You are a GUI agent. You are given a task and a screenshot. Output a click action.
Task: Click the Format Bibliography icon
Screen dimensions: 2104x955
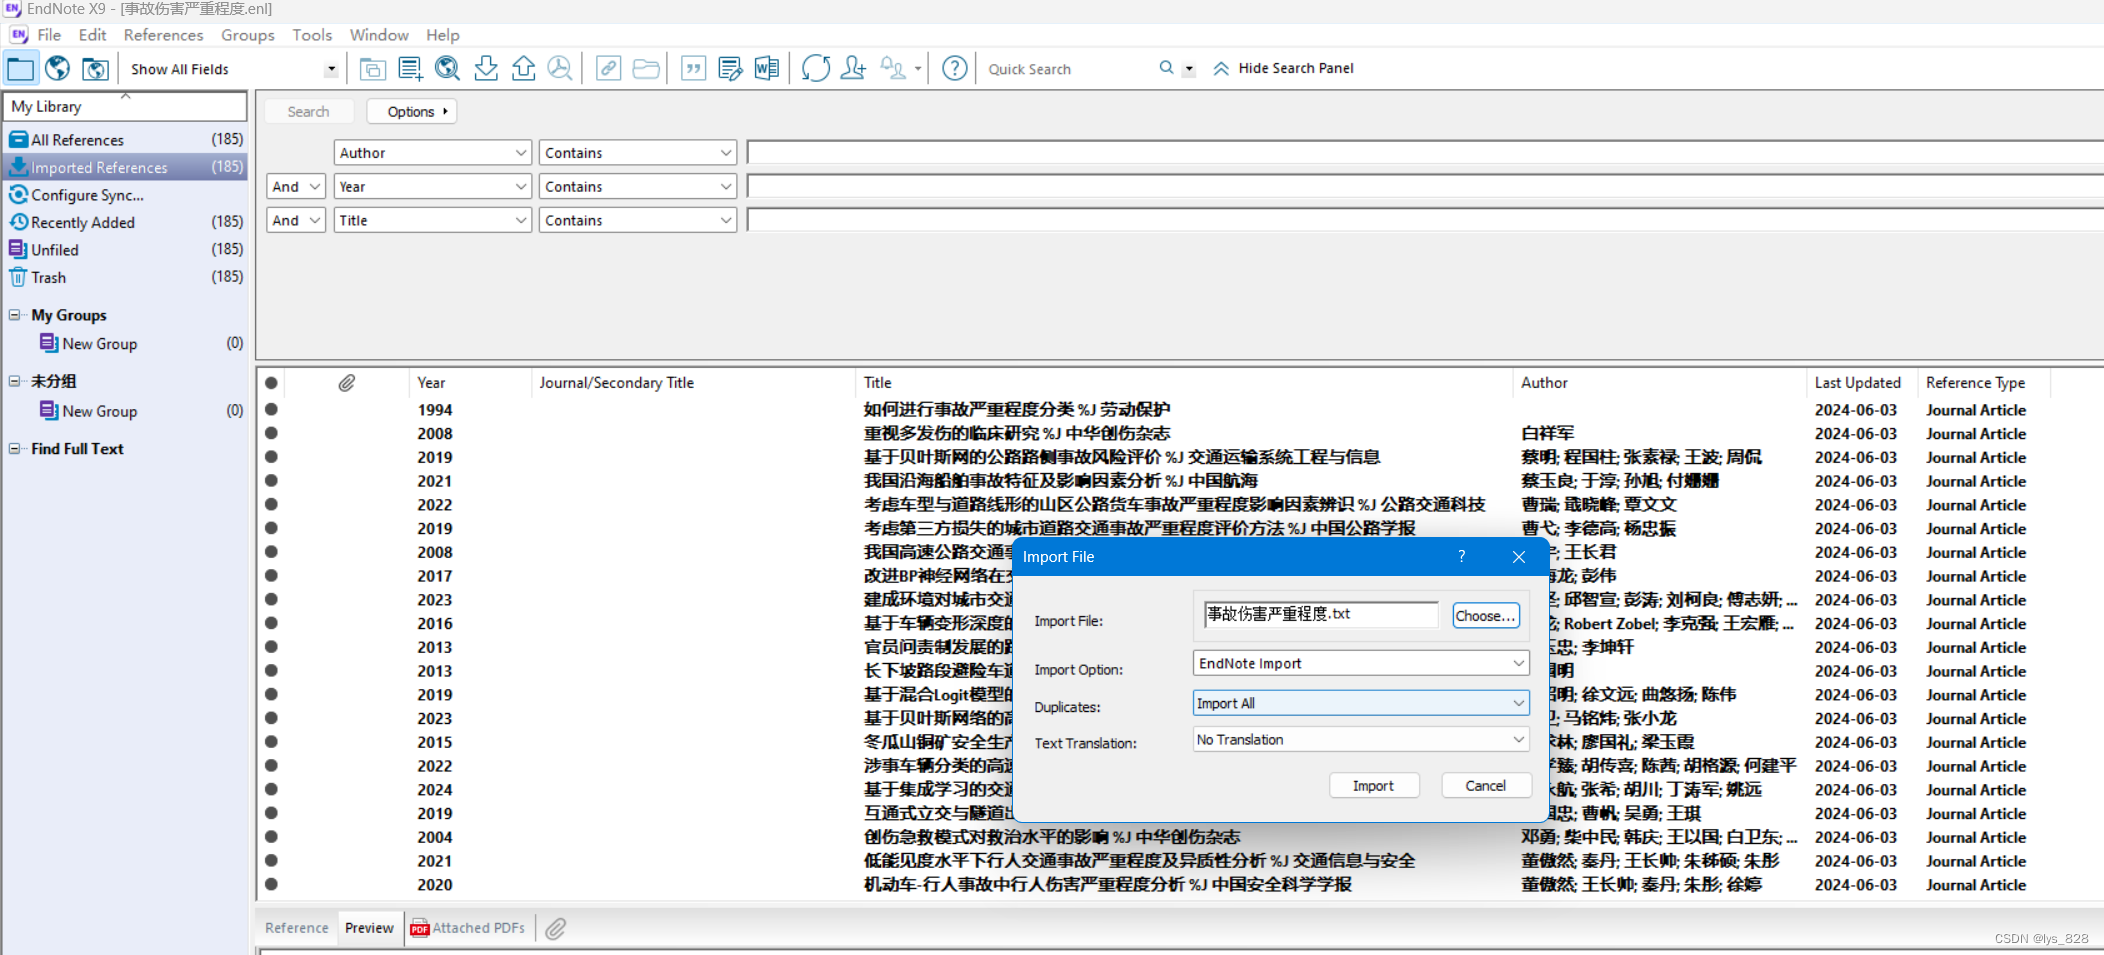(x=730, y=69)
